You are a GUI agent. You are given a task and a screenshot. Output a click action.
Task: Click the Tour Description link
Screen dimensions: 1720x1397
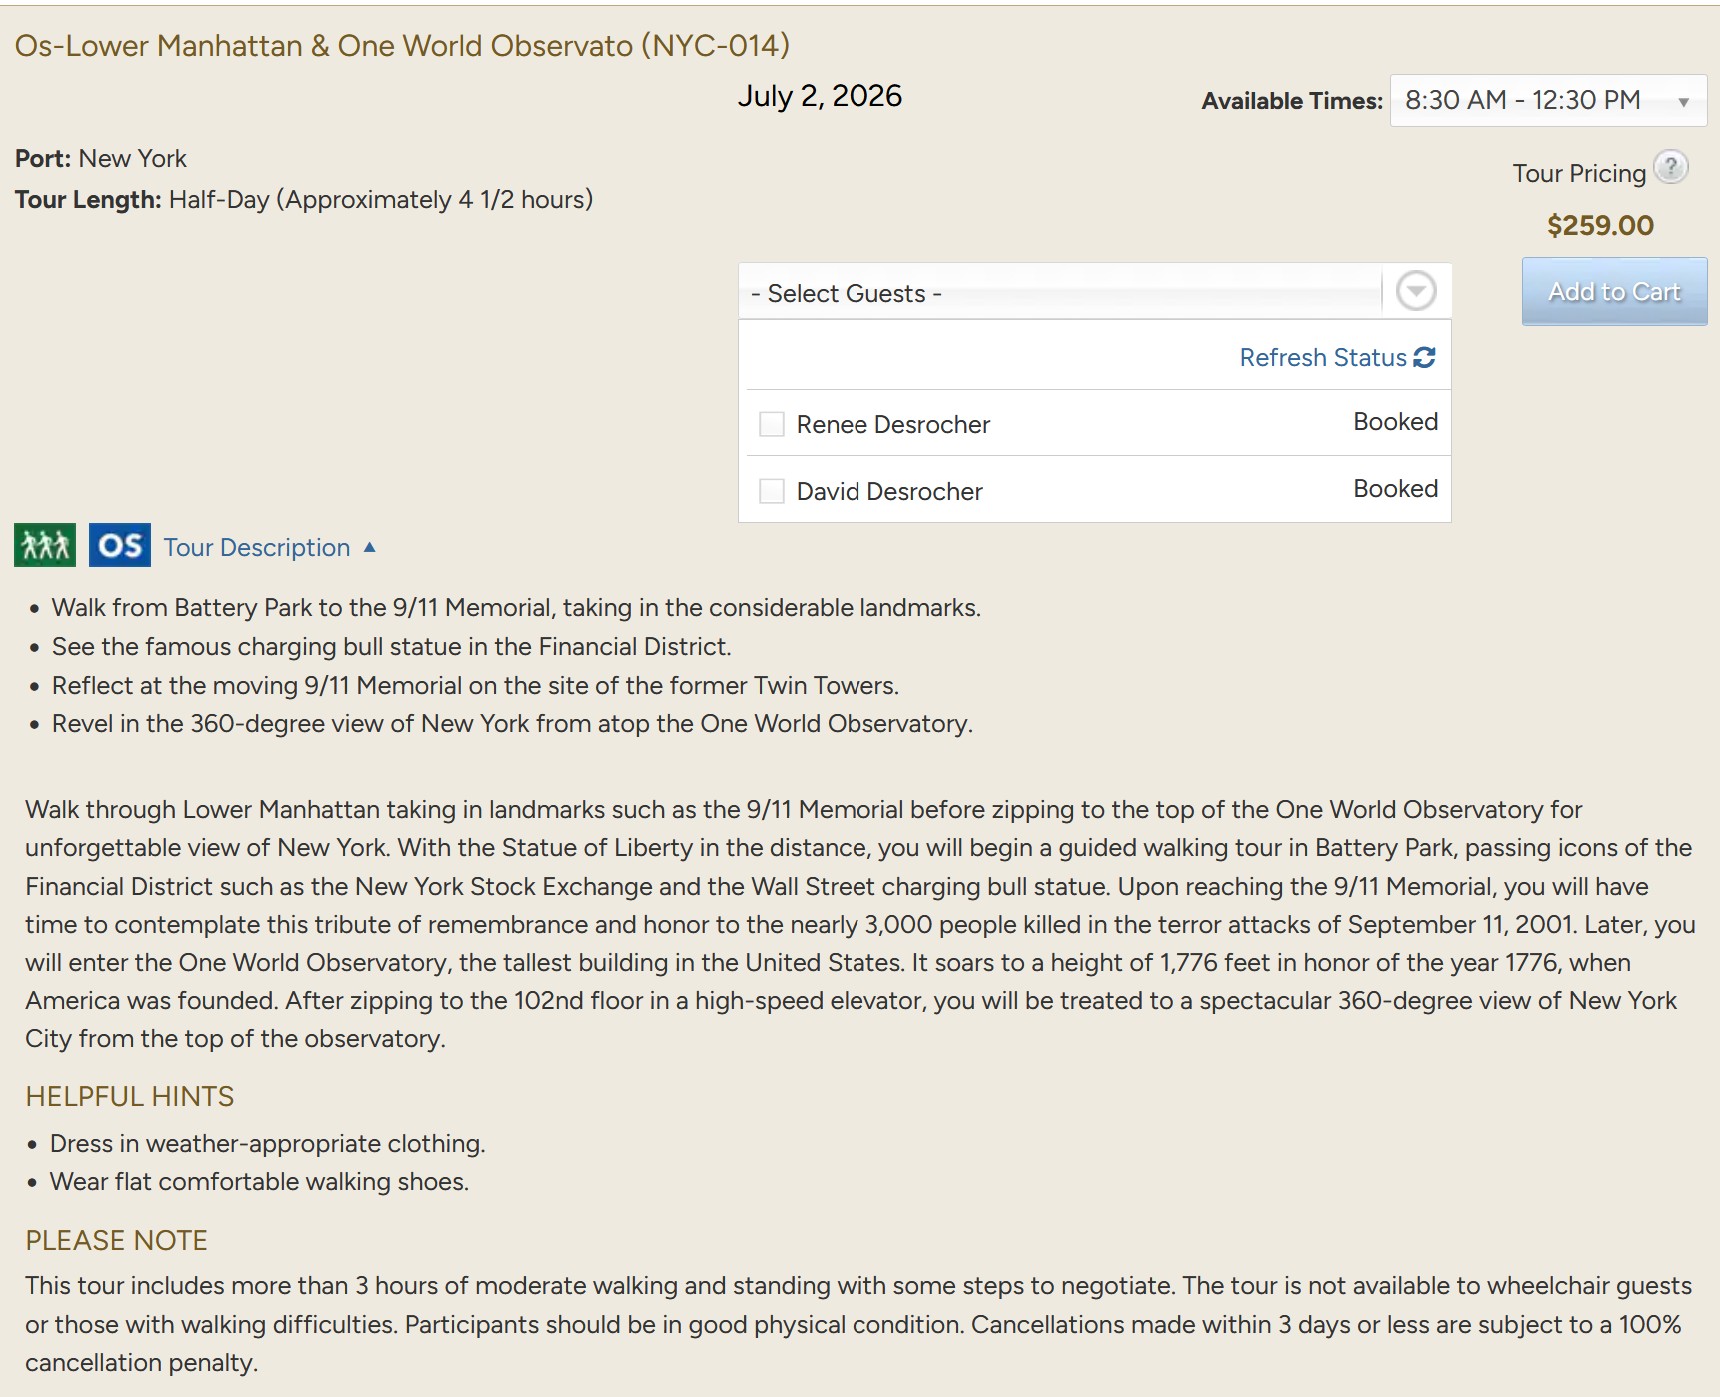[257, 548]
